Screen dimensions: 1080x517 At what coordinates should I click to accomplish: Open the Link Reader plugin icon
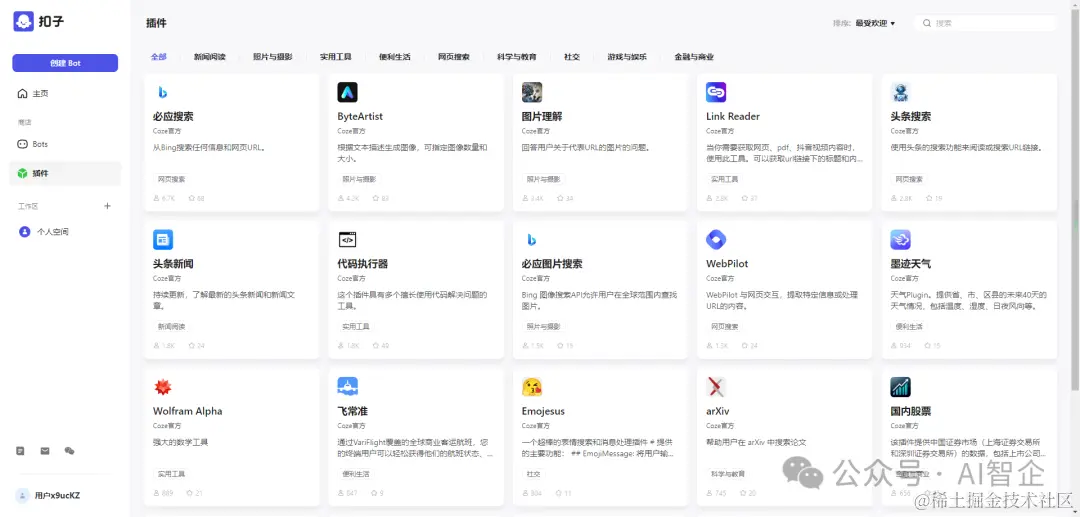point(716,92)
